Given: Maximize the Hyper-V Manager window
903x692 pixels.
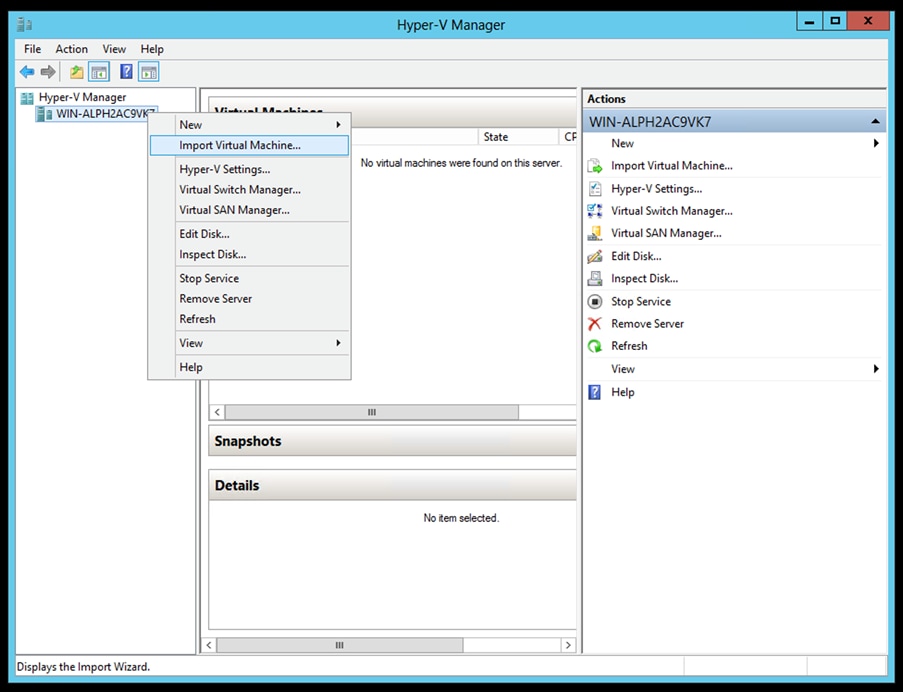Looking at the screenshot, I should click(835, 22).
